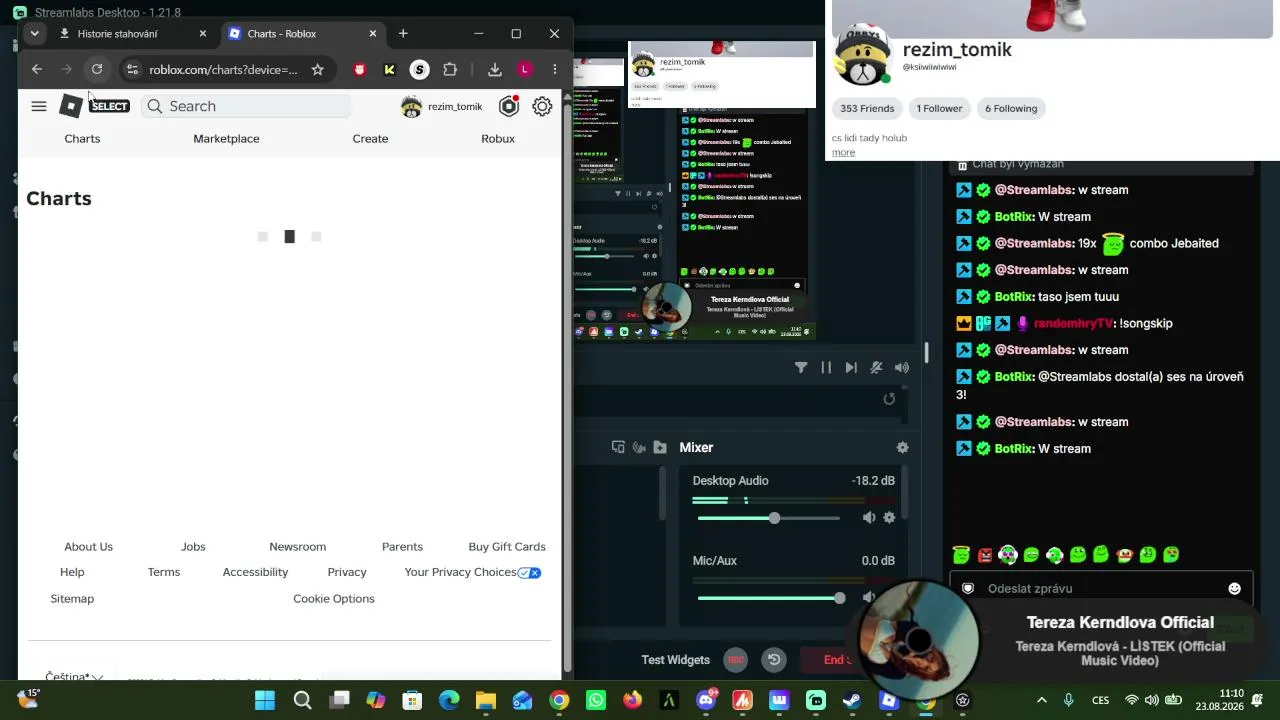The image size is (1280, 720).
Task: Click the rezim_tomik avatar in Roblox header
Action: tap(411, 106)
